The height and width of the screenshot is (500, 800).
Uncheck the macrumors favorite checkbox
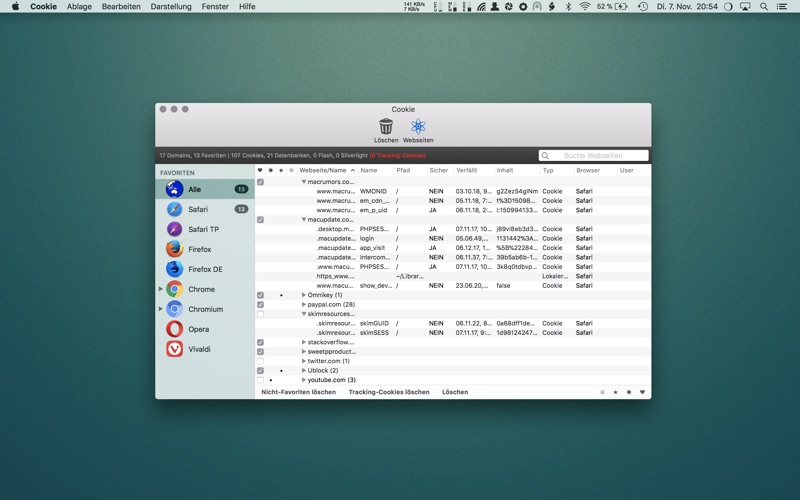[260, 182]
